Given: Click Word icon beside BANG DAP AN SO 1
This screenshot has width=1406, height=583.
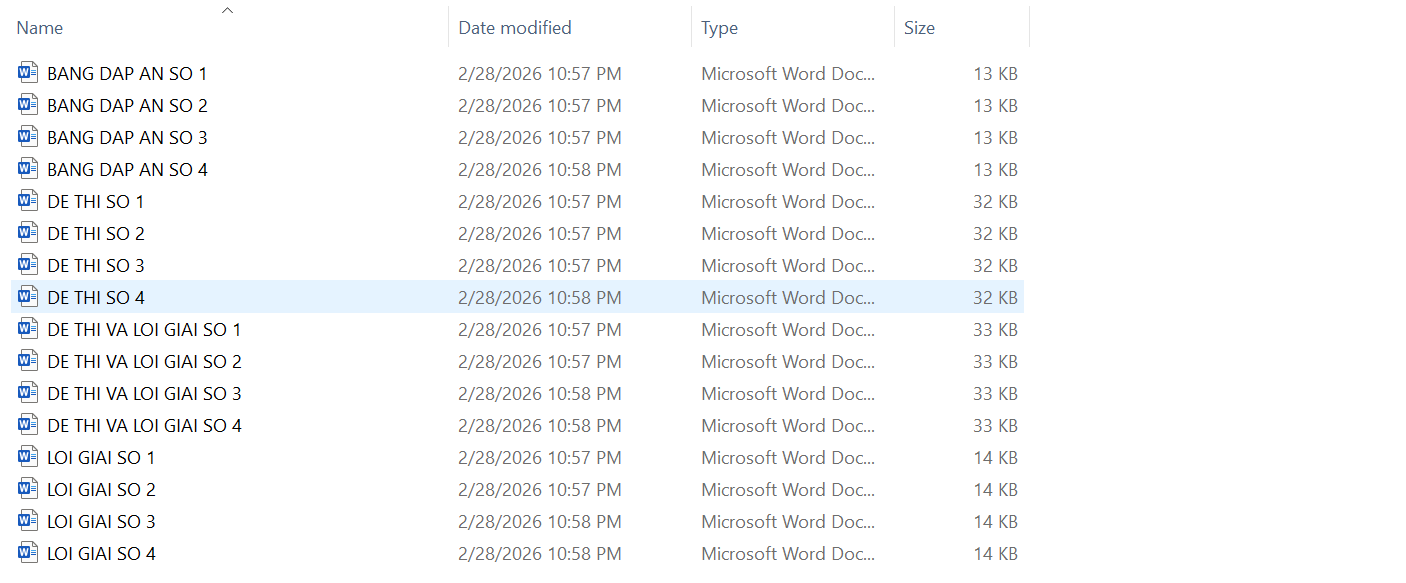Looking at the screenshot, I should 28,73.
